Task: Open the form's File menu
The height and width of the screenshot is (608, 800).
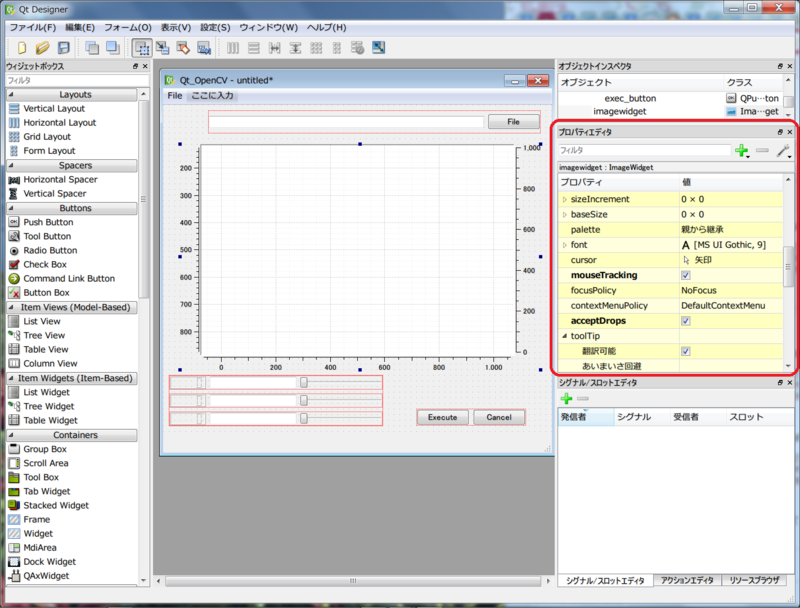Action: pyautogui.click(x=174, y=95)
